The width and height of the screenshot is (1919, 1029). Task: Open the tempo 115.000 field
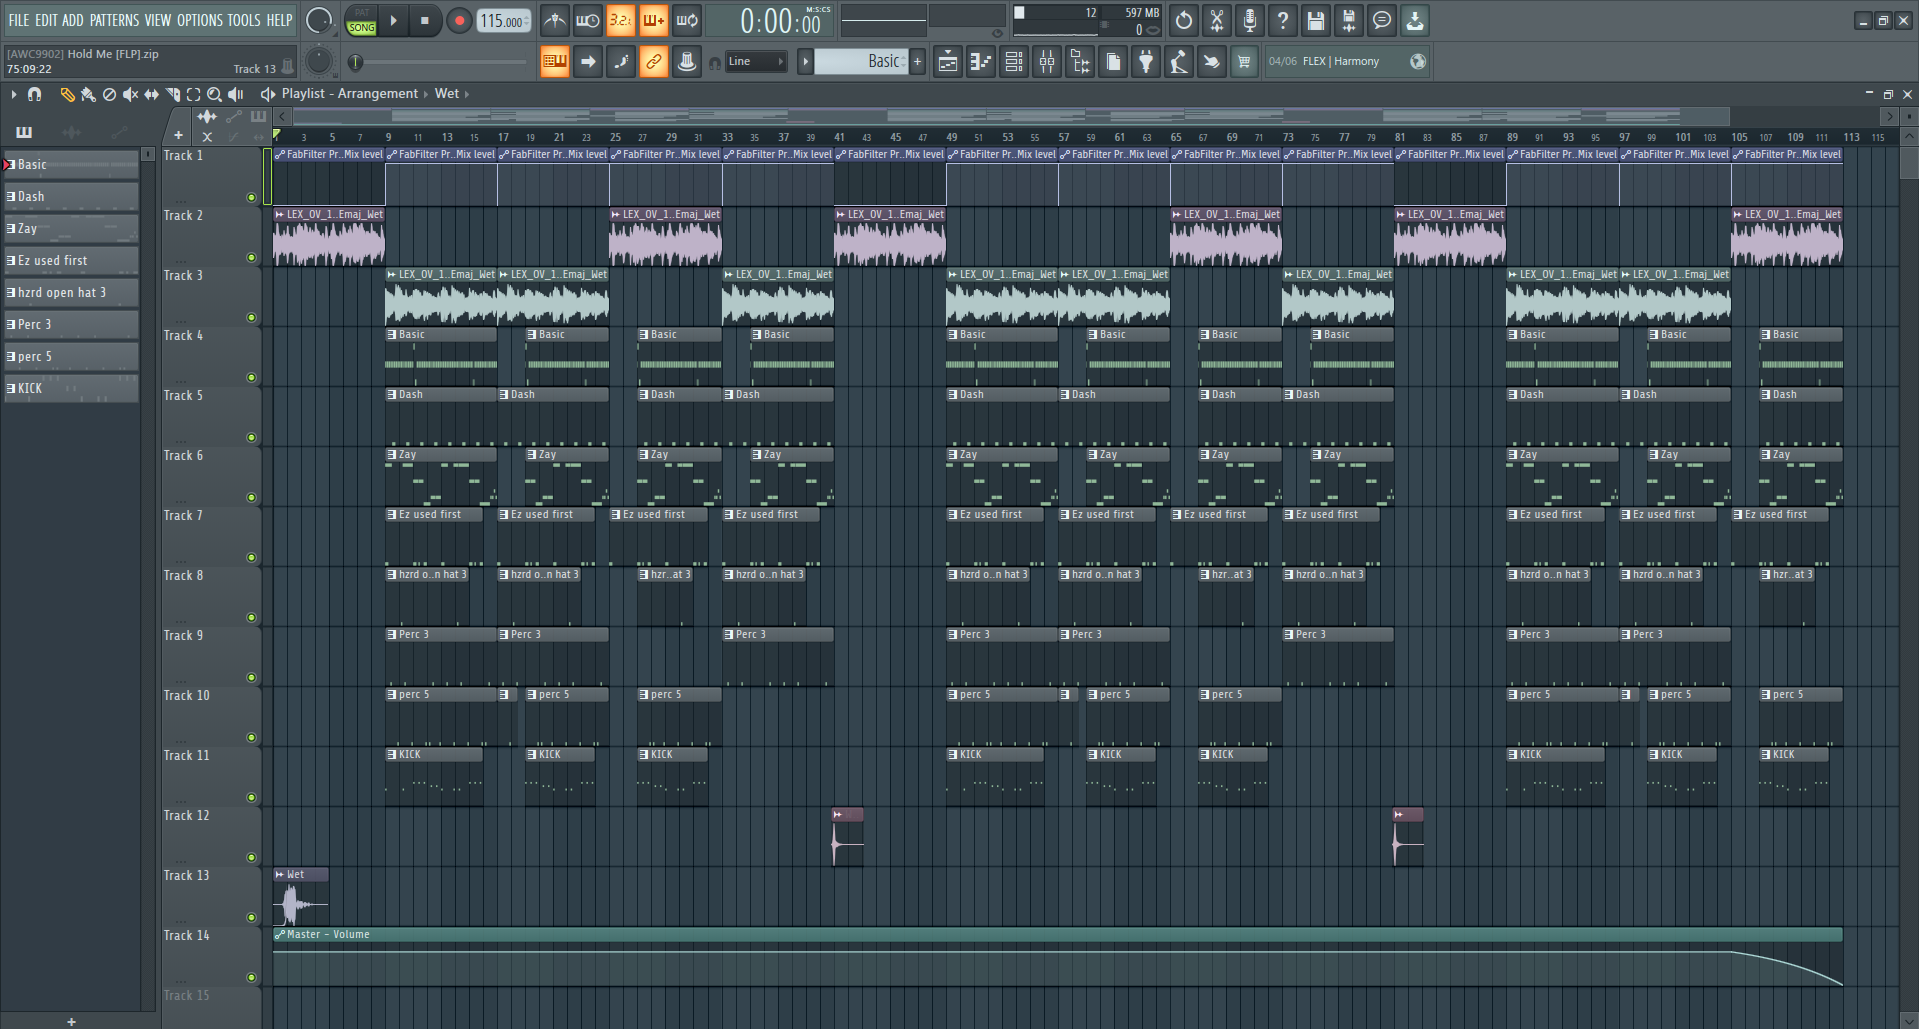pyautogui.click(x=503, y=21)
